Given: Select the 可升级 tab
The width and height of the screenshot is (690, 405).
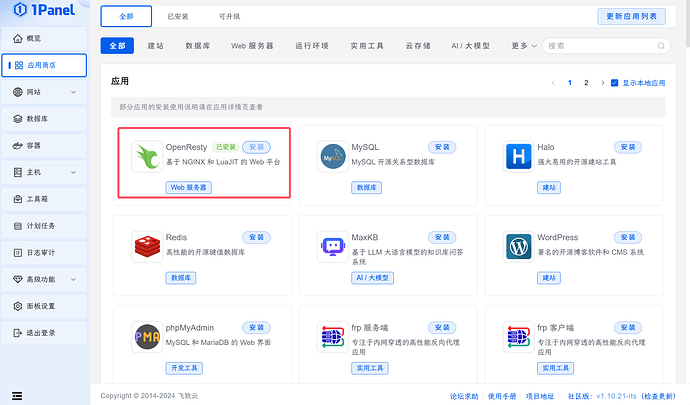Looking at the screenshot, I should pos(229,17).
